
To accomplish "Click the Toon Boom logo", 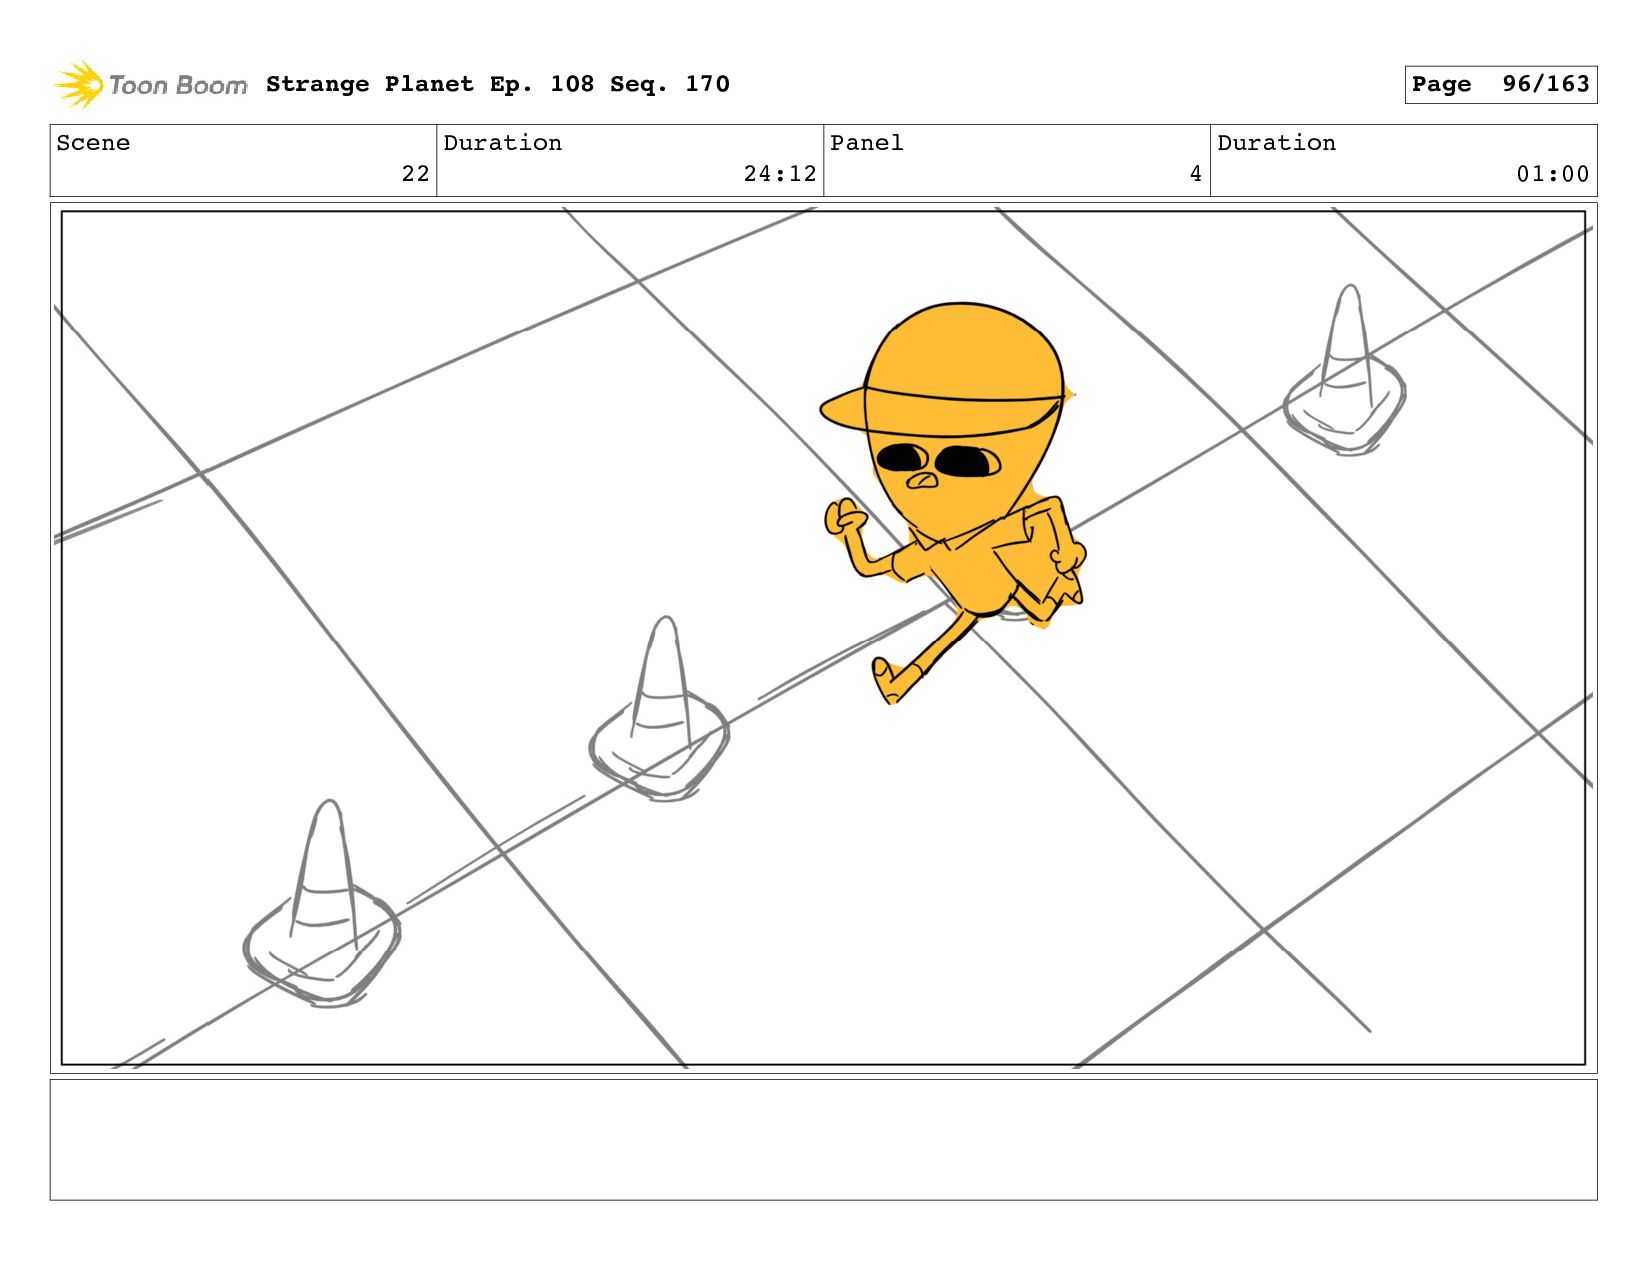I will coord(150,85).
